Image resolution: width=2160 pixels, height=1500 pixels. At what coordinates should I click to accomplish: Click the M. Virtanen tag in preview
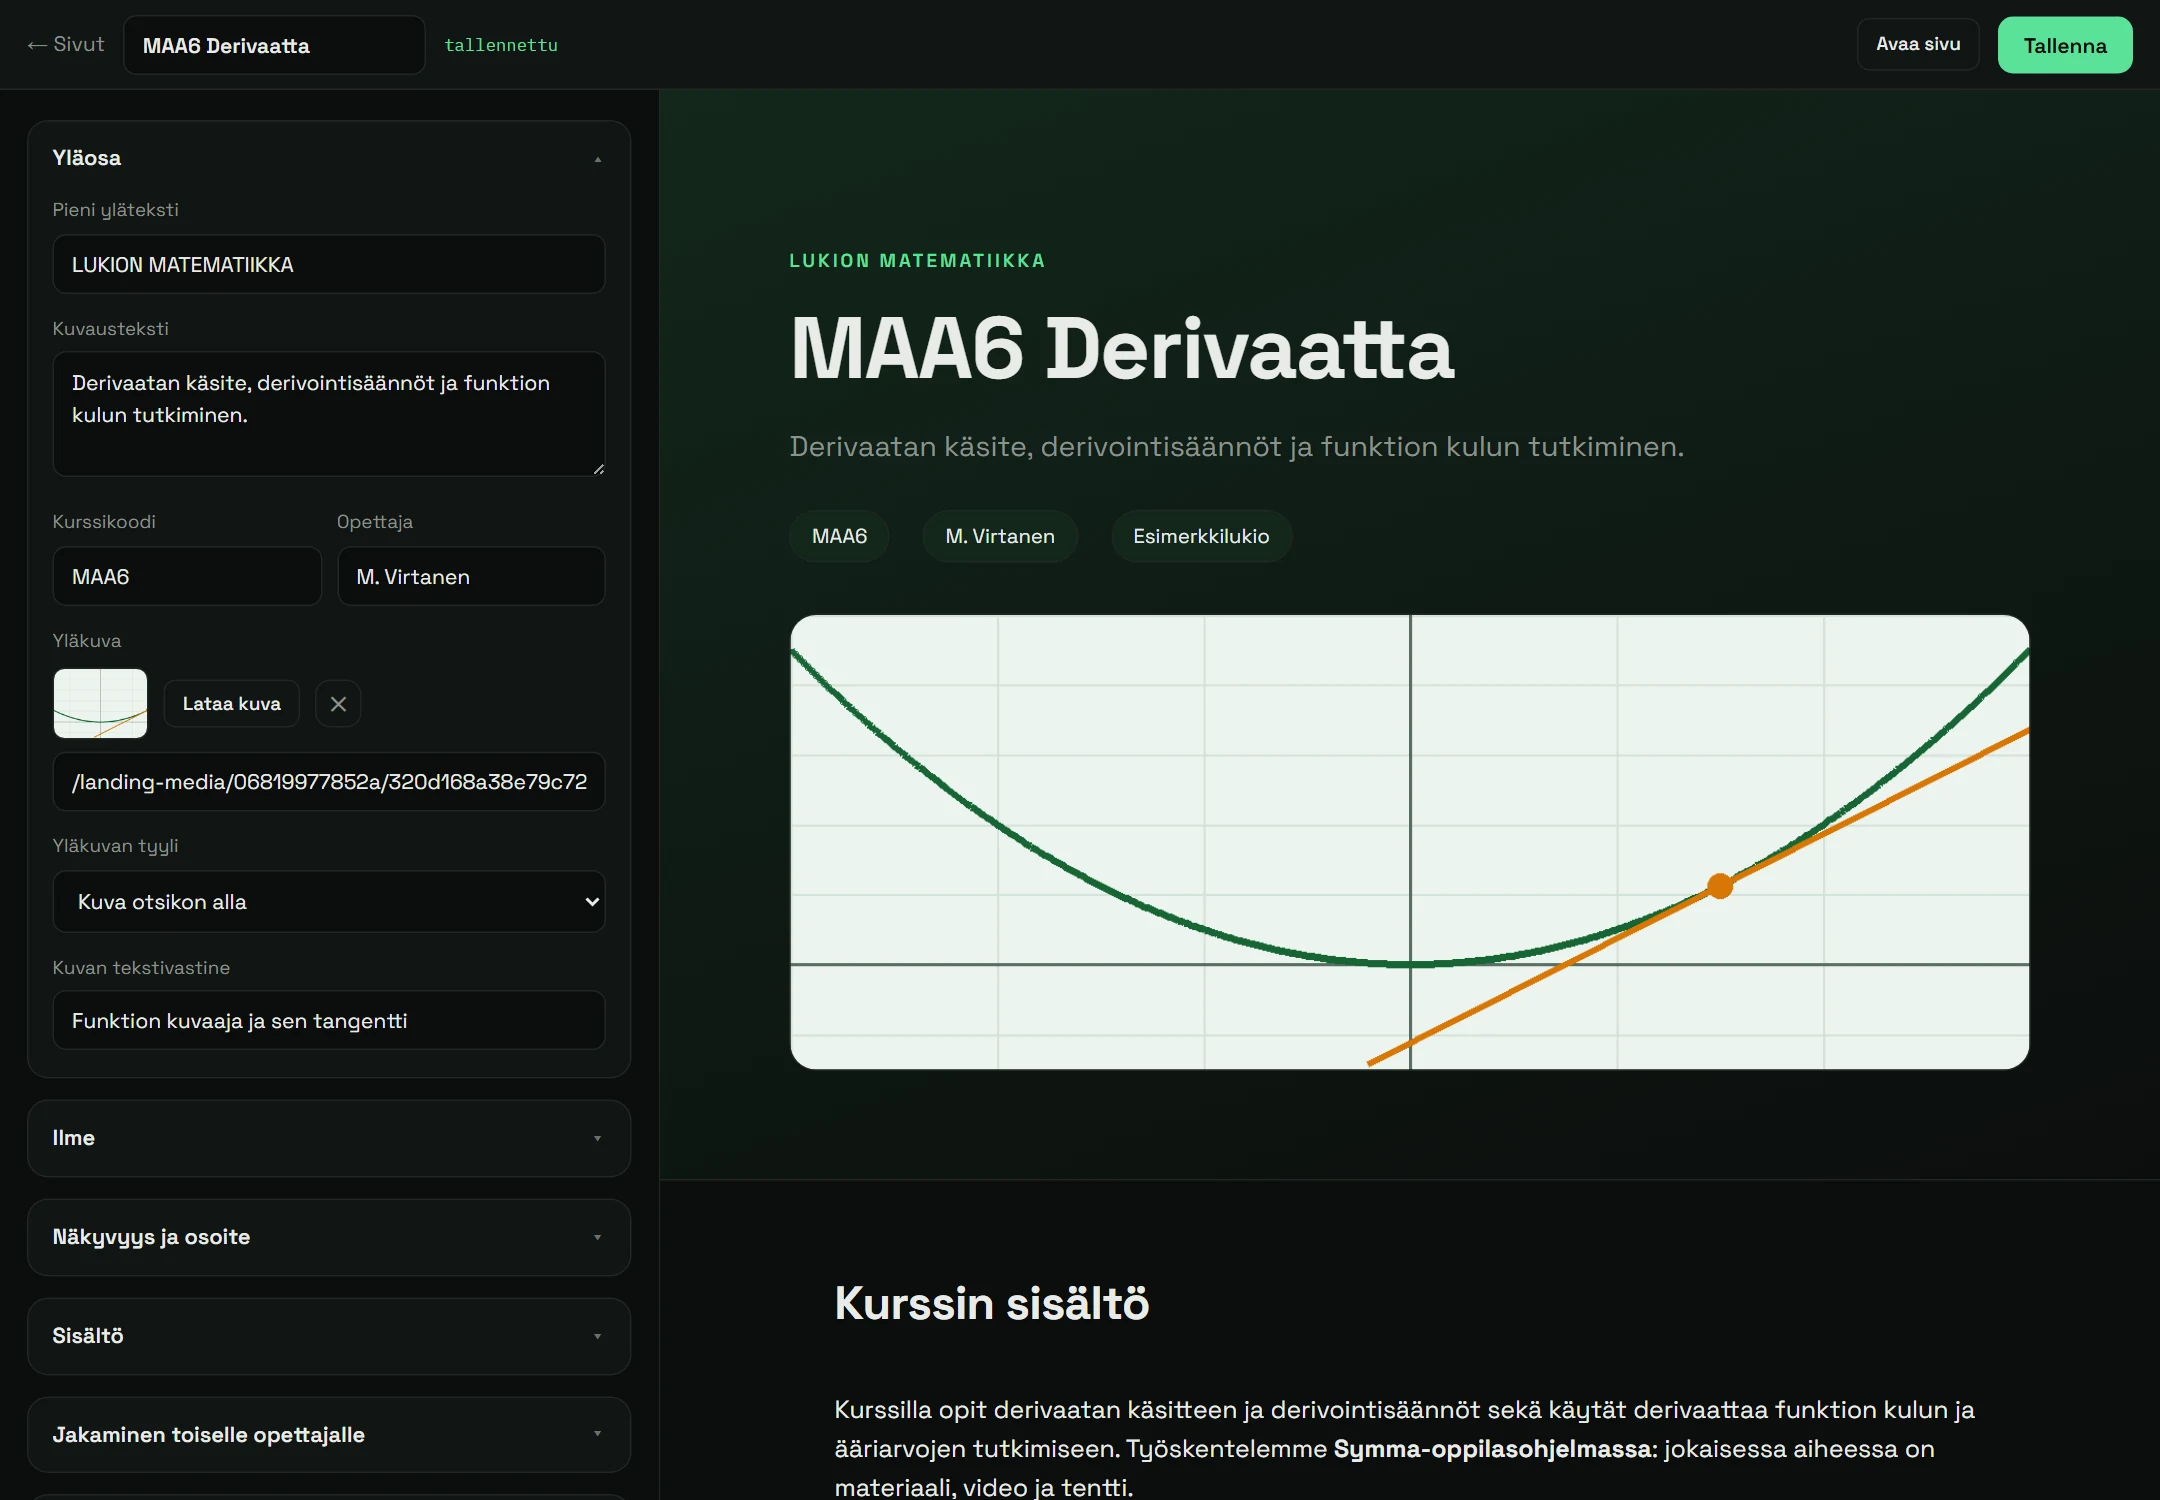1000,536
